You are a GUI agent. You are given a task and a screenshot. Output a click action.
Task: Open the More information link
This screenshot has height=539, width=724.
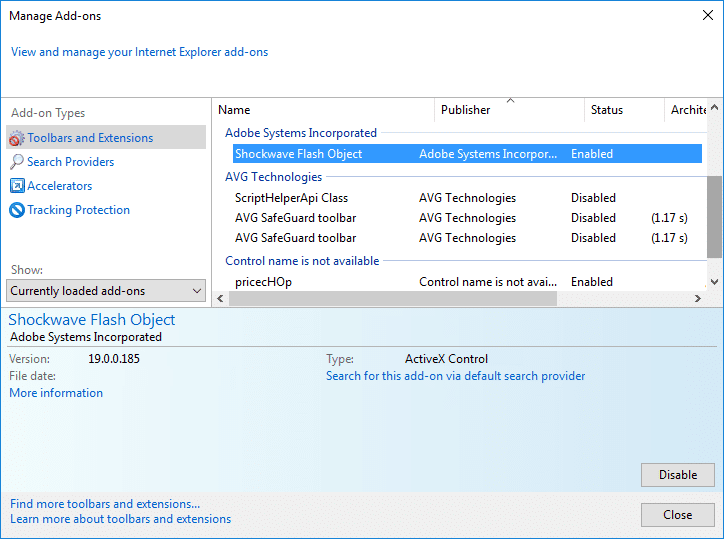click(x=56, y=393)
